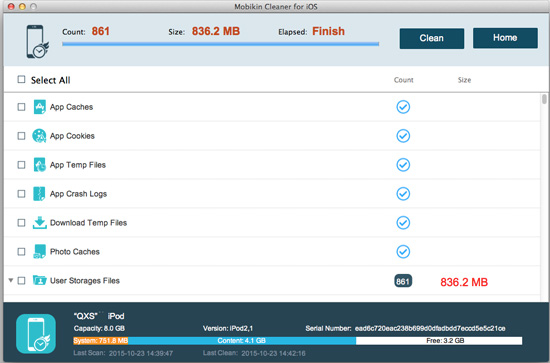Image resolution: width=550 pixels, height=363 pixels.
Task: Click the App Caches category icon
Action: [x=39, y=107]
